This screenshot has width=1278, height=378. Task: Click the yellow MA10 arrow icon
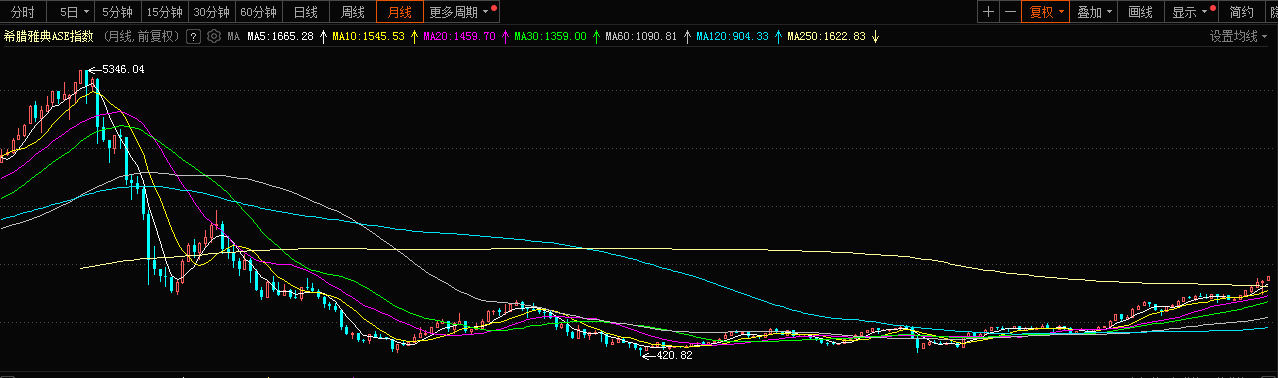(x=414, y=36)
